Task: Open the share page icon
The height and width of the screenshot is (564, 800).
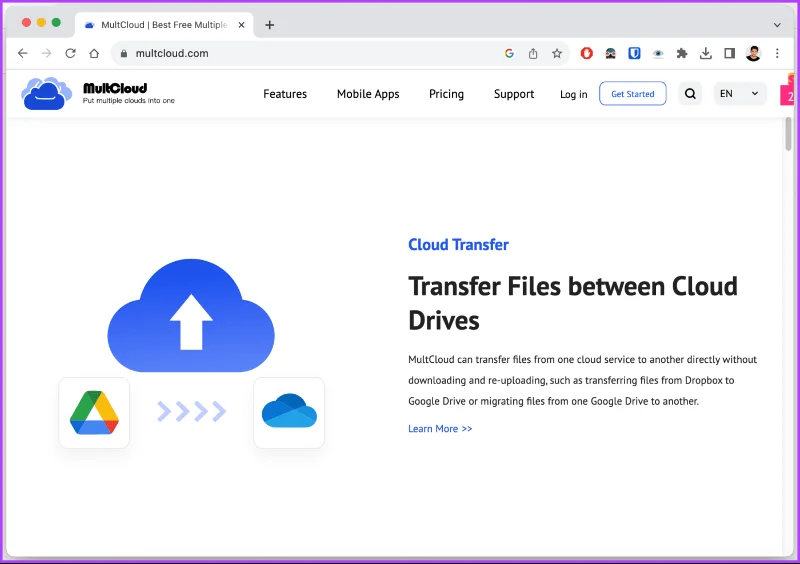Action: click(533, 53)
